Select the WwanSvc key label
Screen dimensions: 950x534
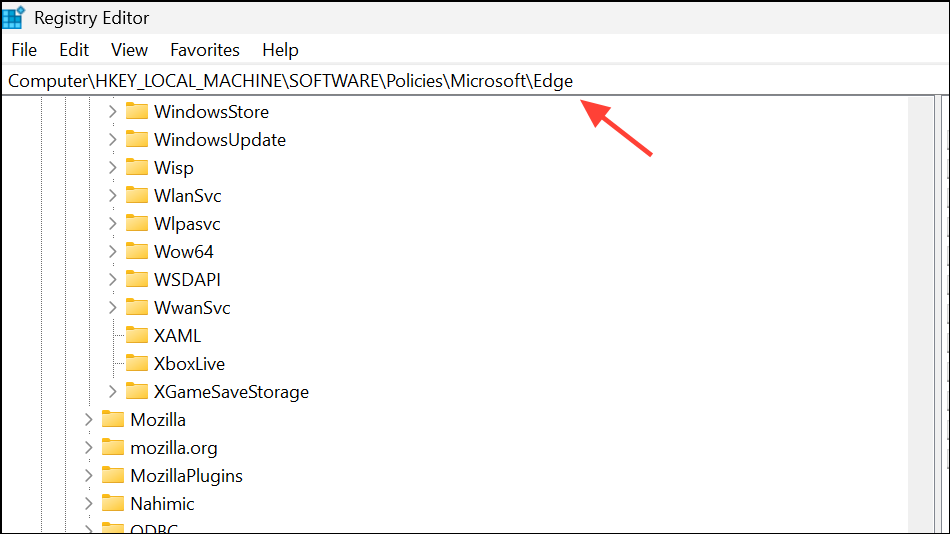pos(192,307)
